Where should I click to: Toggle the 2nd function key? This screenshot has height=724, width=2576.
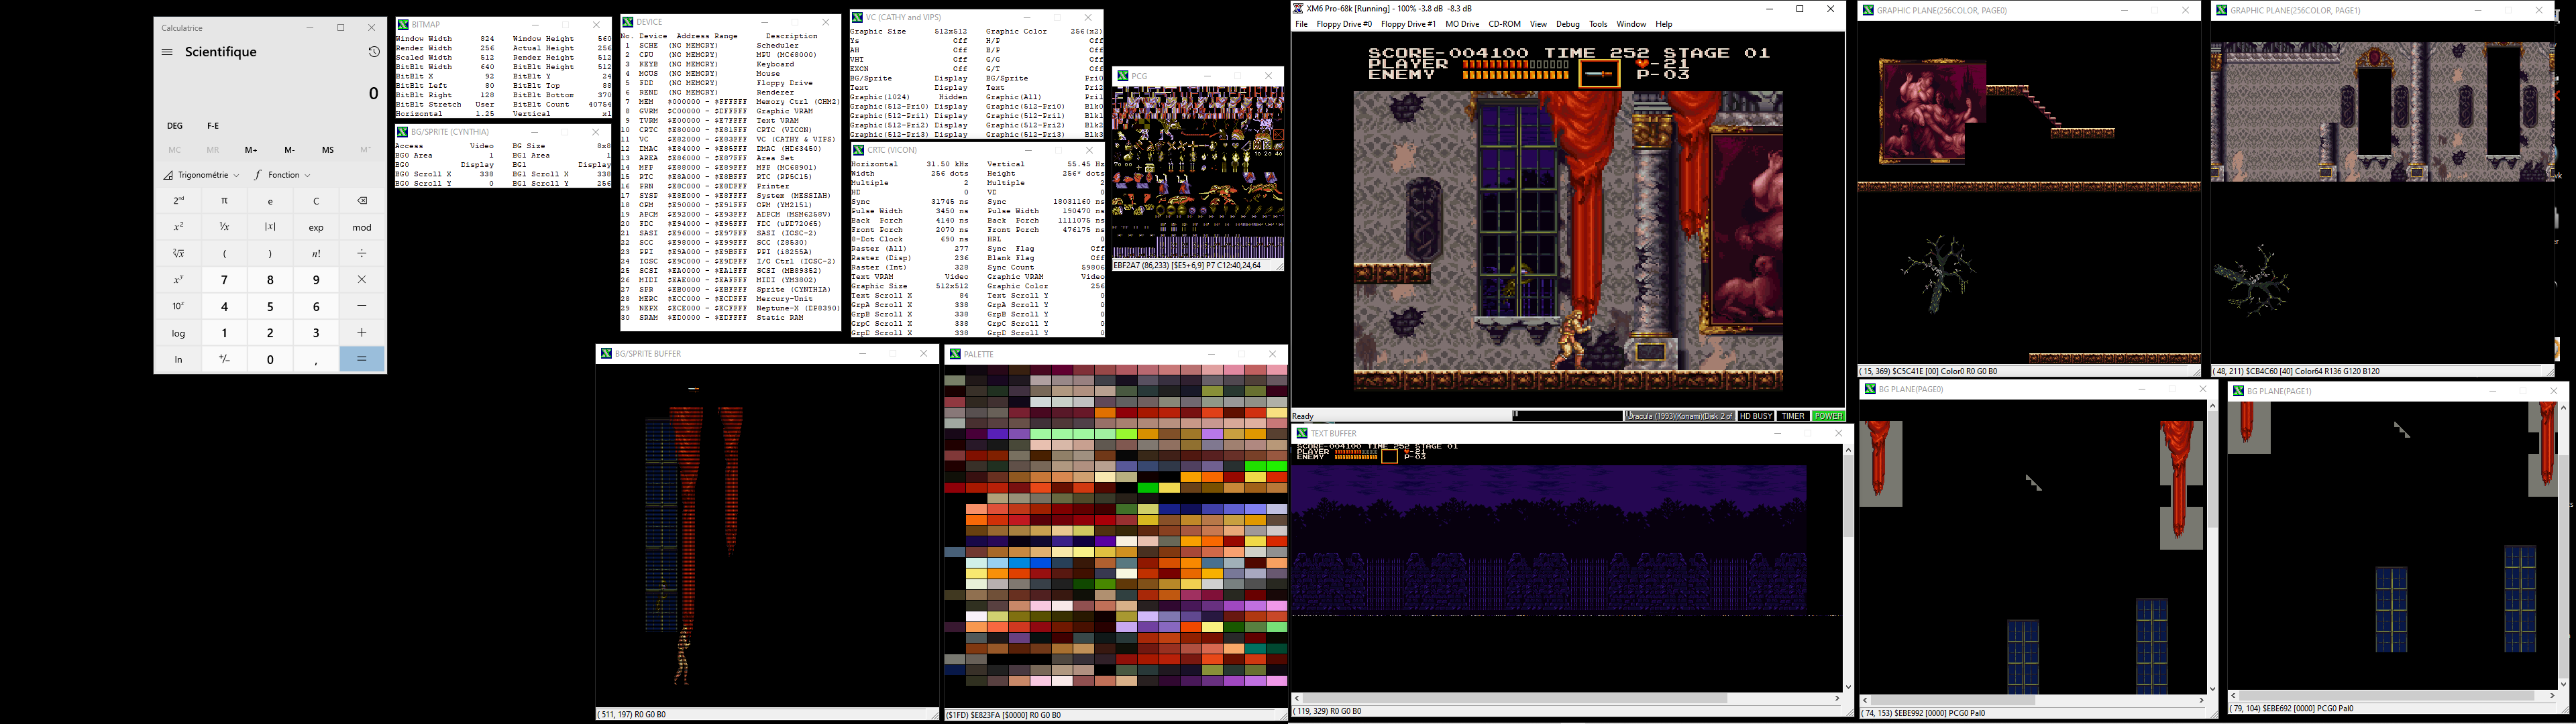coord(179,201)
